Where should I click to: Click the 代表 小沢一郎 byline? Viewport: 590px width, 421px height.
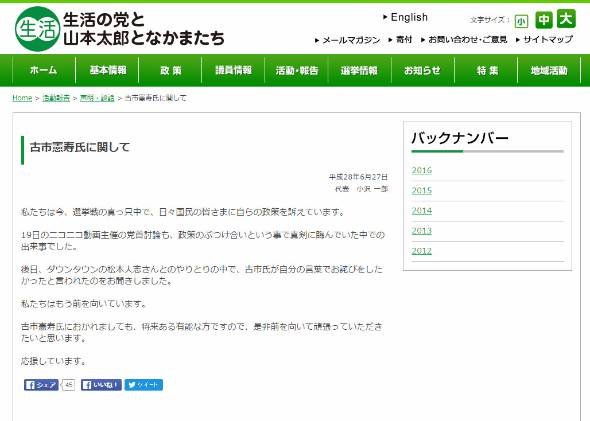click(x=361, y=189)
